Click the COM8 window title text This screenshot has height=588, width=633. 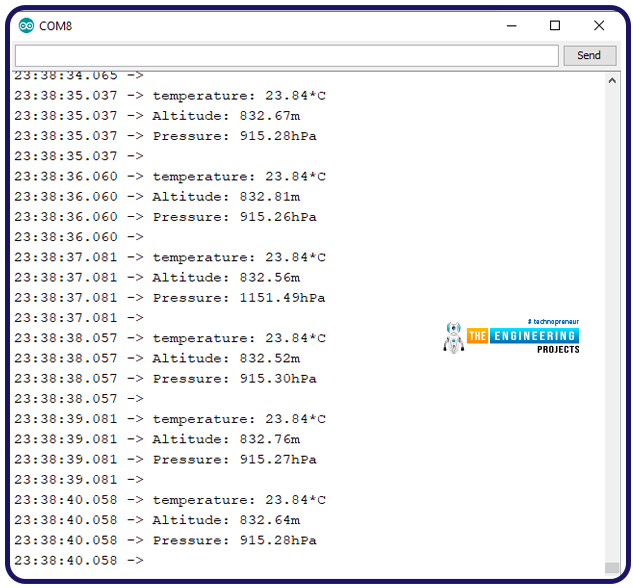[x=56, y=26]
